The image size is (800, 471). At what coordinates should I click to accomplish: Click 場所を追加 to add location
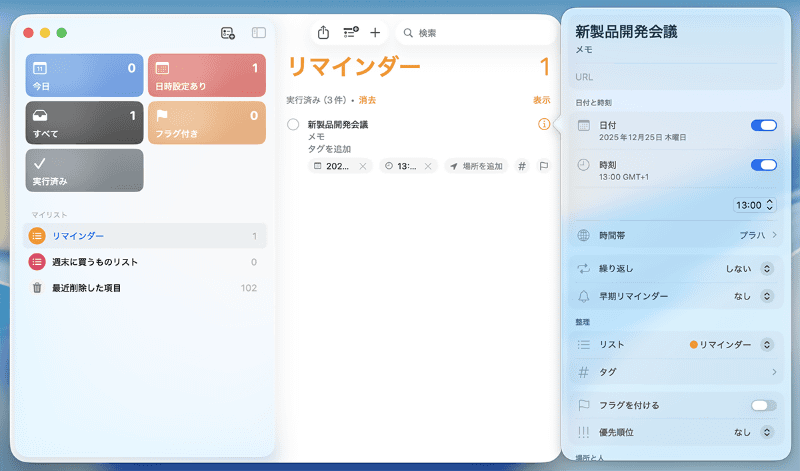[x=477, y=166]
